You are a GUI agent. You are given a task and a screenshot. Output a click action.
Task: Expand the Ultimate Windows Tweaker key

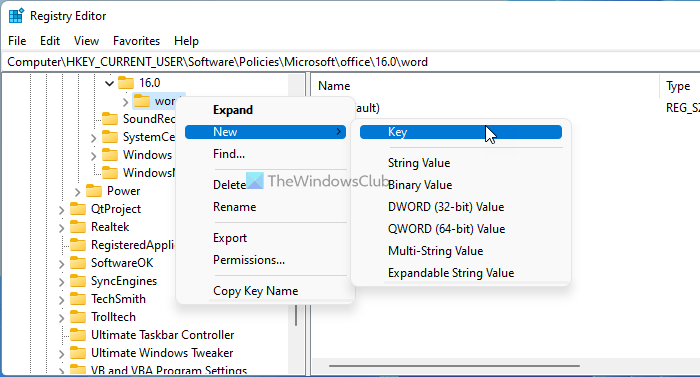tap(61, 354)
